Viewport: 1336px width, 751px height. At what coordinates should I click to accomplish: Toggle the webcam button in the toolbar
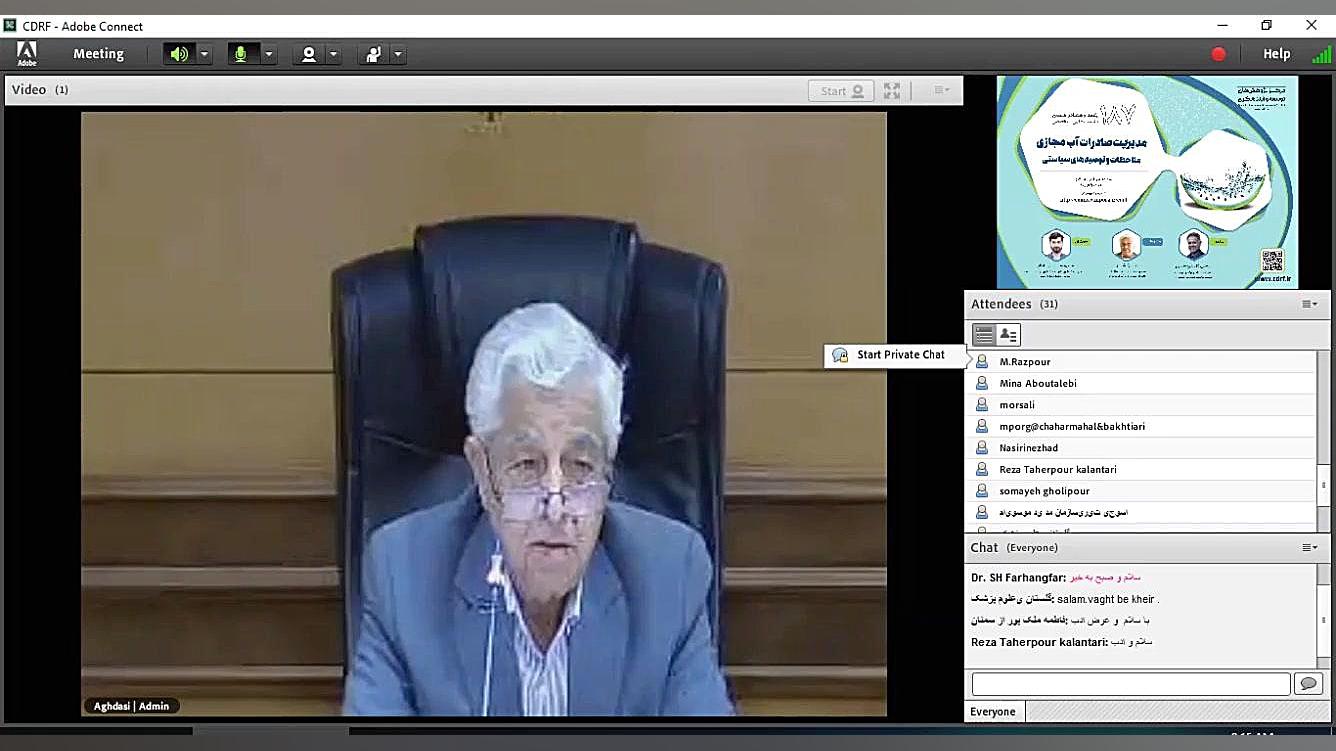point(309,54)
